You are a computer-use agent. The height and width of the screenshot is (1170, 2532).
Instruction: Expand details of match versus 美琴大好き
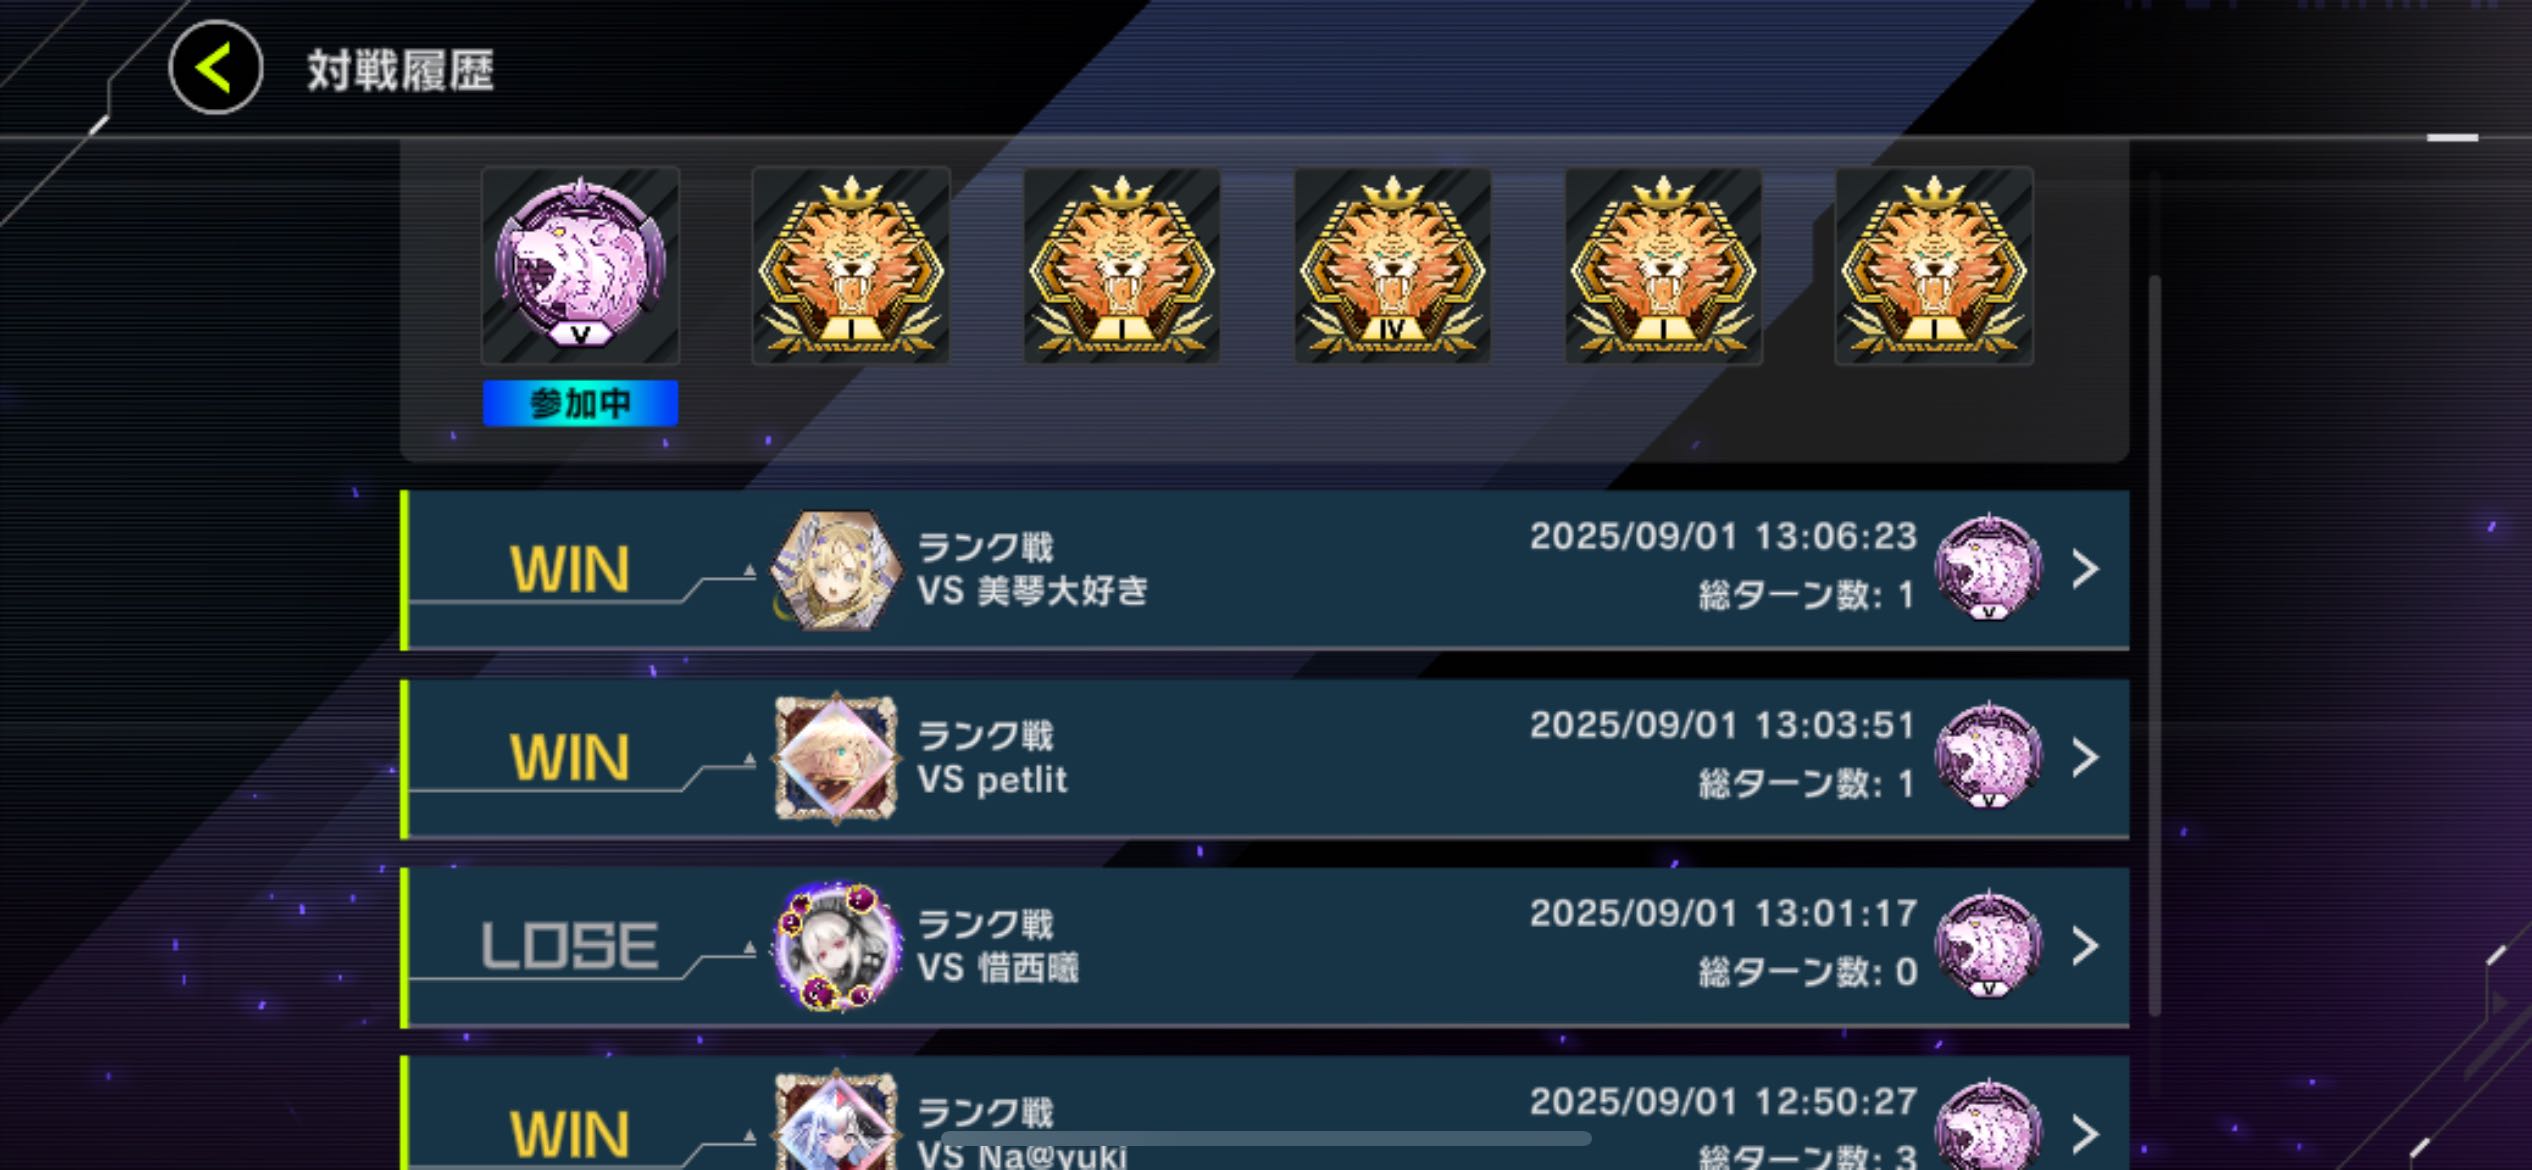point(2086,569)
